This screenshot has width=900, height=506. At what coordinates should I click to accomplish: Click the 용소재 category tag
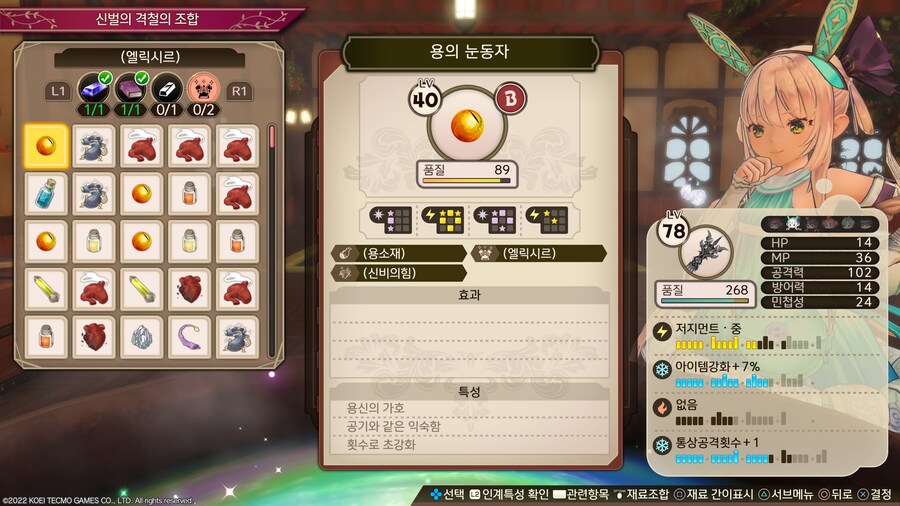[399, 253]
